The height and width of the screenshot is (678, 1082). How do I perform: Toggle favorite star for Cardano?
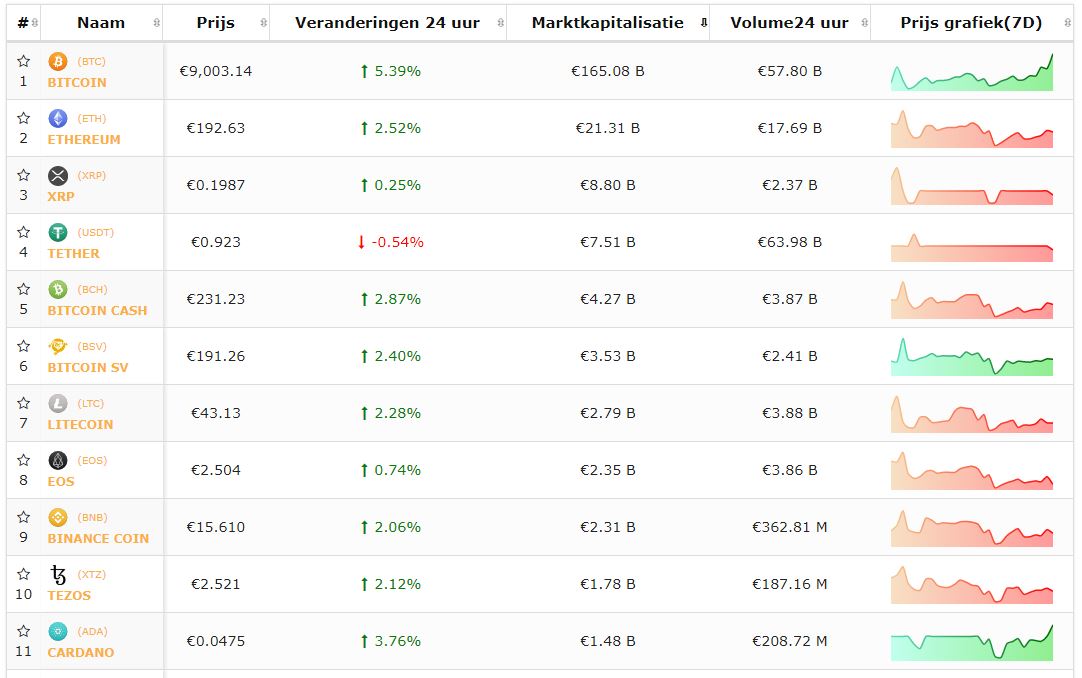[24, 631]
